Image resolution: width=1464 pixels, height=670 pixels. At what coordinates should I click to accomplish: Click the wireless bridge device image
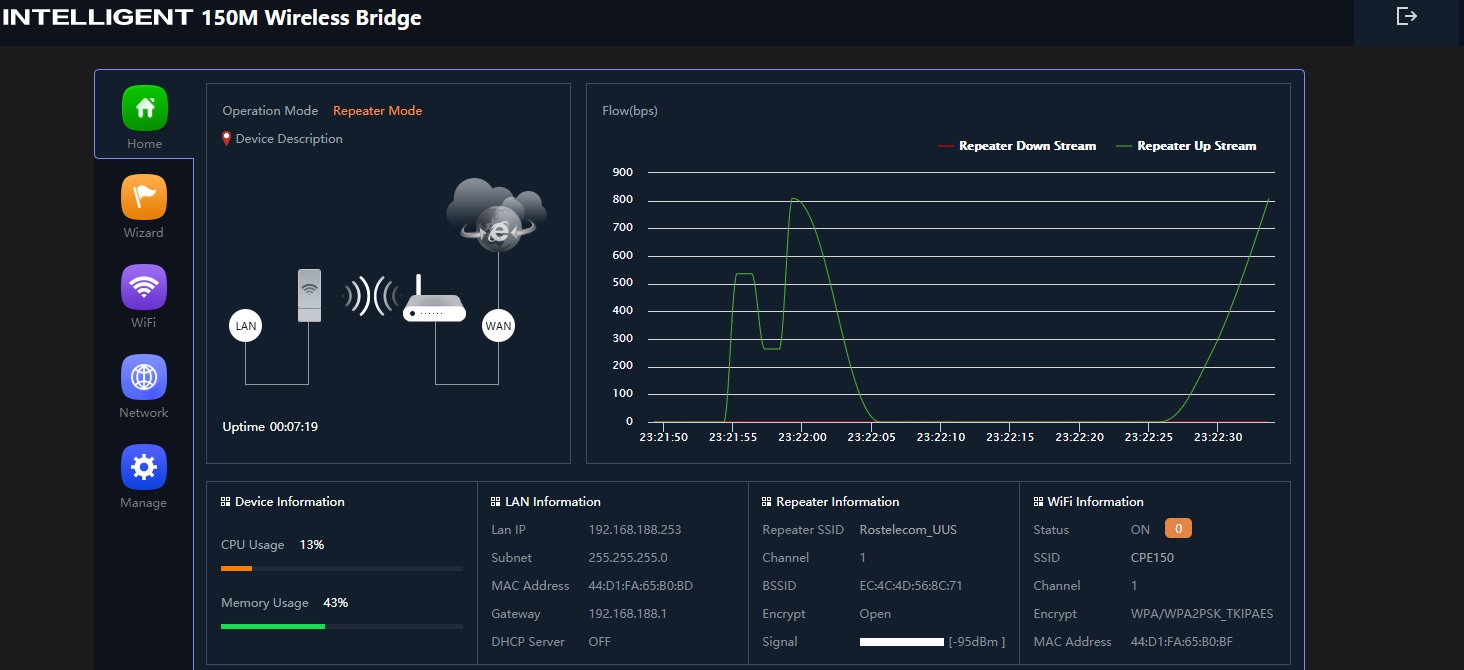click(x=310, y=295)
